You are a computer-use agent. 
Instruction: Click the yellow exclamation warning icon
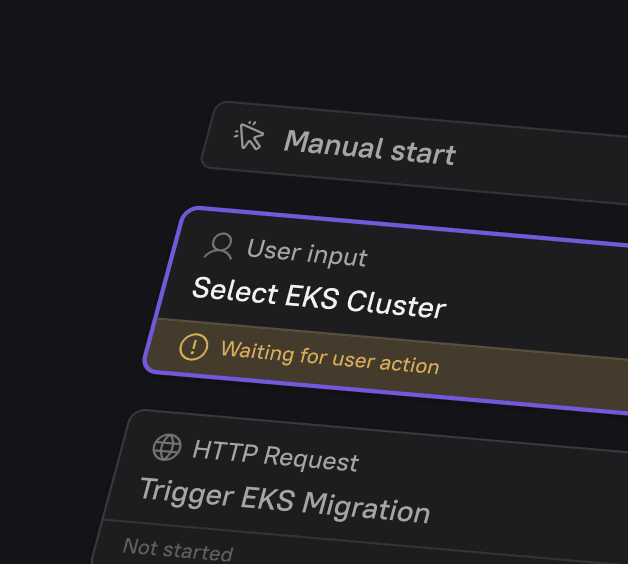coord(193,347)
